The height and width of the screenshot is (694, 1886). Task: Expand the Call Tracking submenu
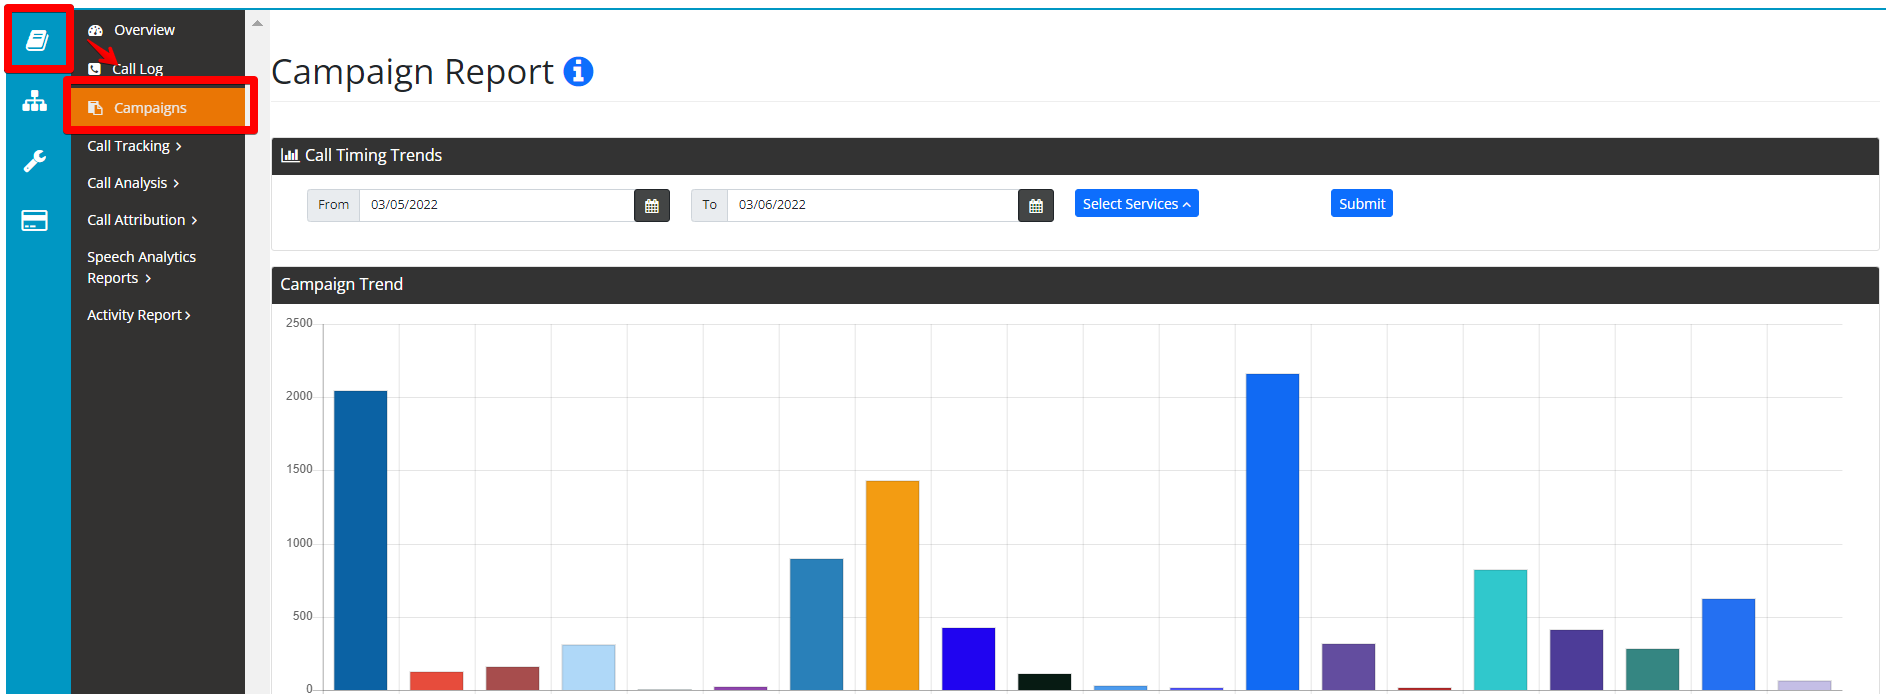click(x=134, y=146)
